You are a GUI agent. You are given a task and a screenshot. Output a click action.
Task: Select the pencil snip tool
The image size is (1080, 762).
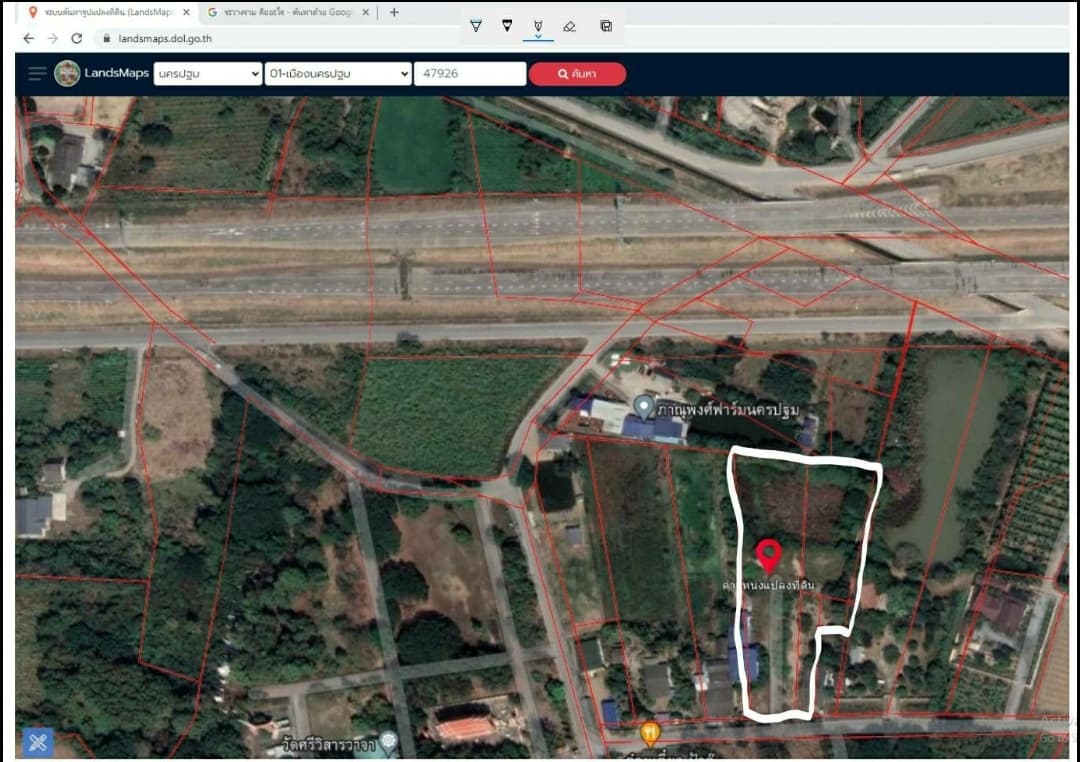tap(507, 26)
